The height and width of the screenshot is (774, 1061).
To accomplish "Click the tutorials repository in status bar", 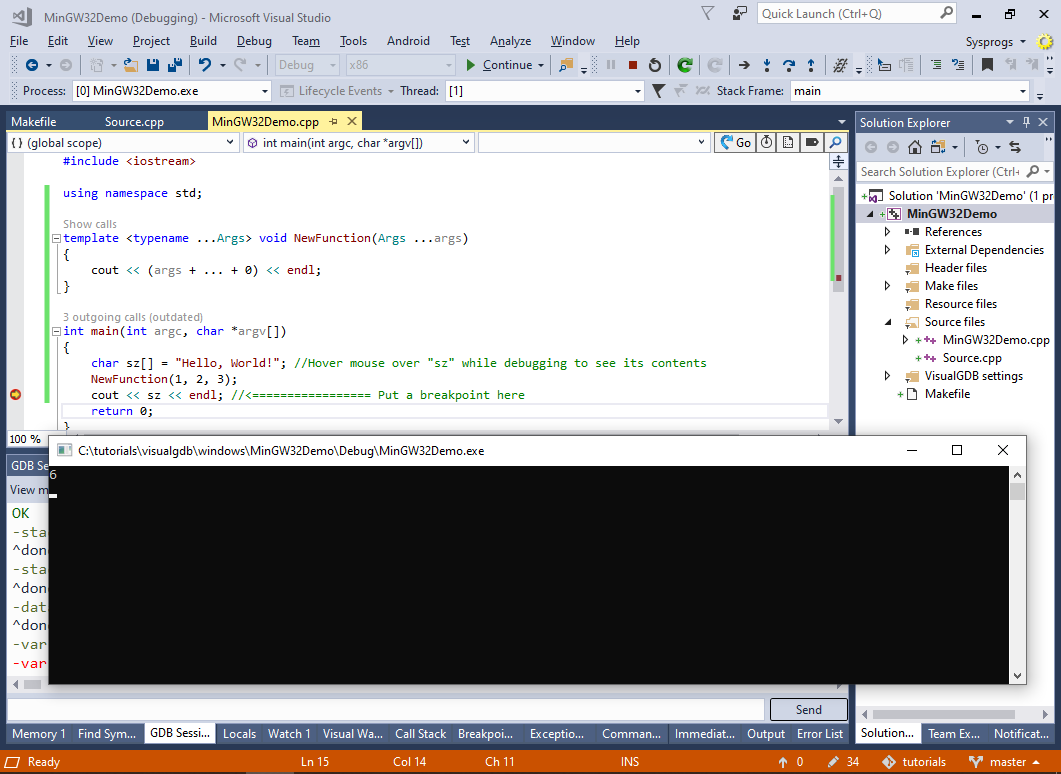I will (915, 762).
